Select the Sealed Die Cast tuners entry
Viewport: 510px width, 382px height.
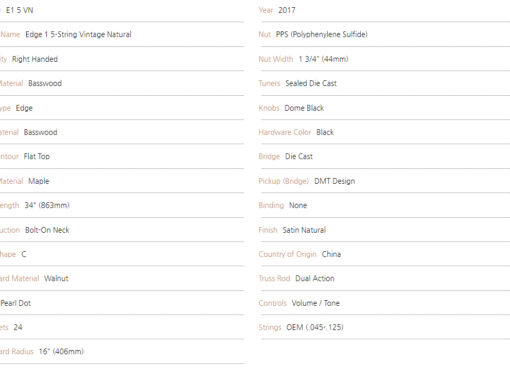point(311,83)
